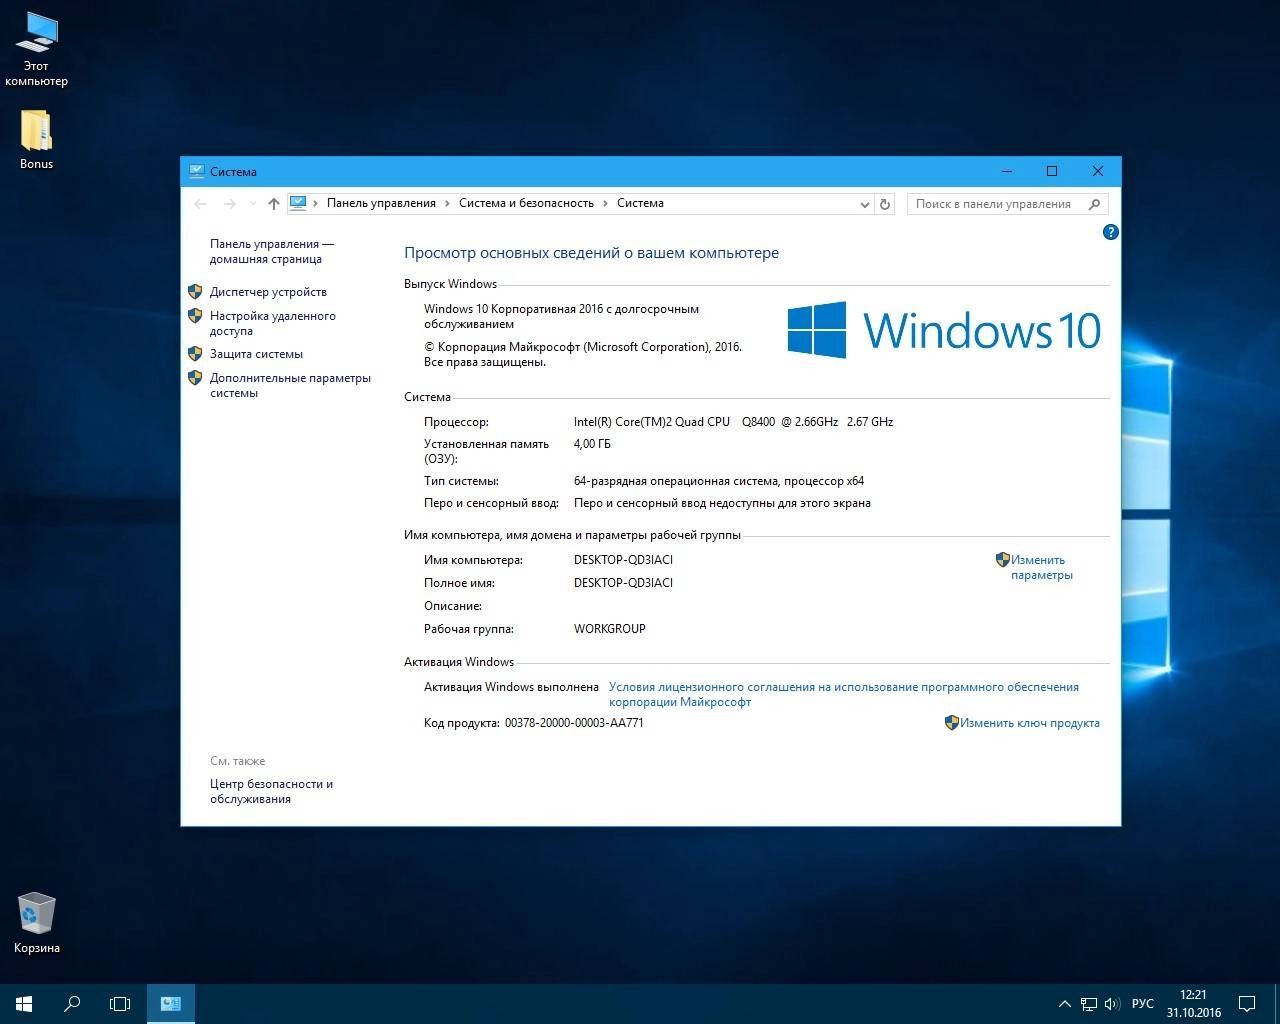Click Изменить ключ продукта link
1280x1024 pixels.
pyautogui.click(x=1030, y=723)
